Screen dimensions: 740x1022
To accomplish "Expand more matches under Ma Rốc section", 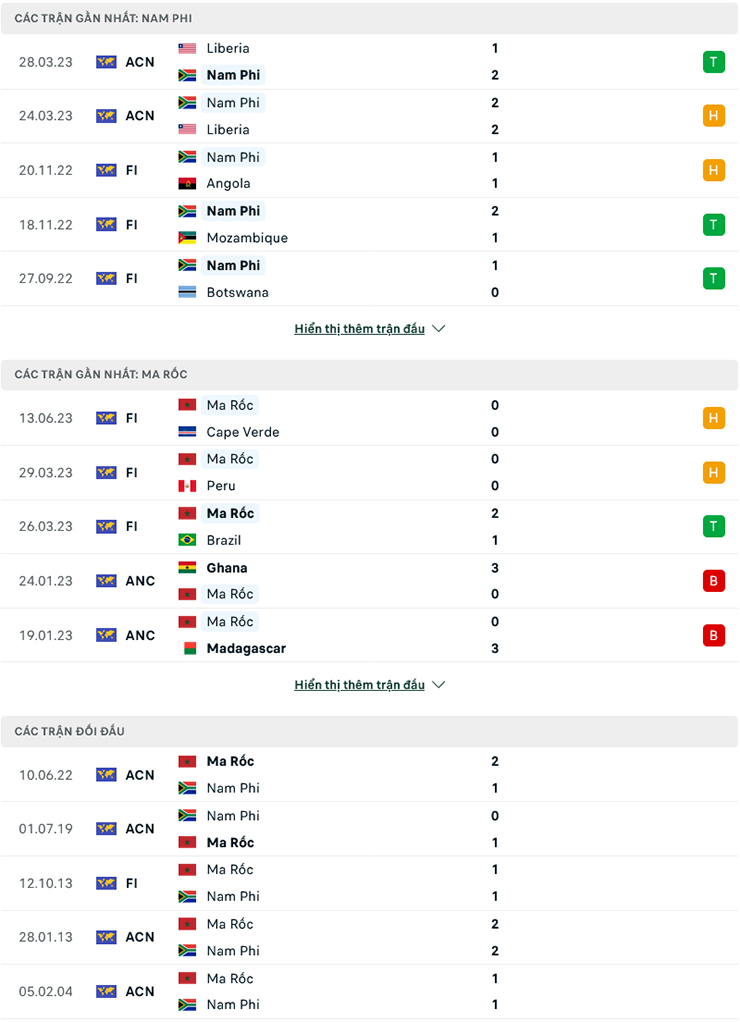I will (369, 685).
